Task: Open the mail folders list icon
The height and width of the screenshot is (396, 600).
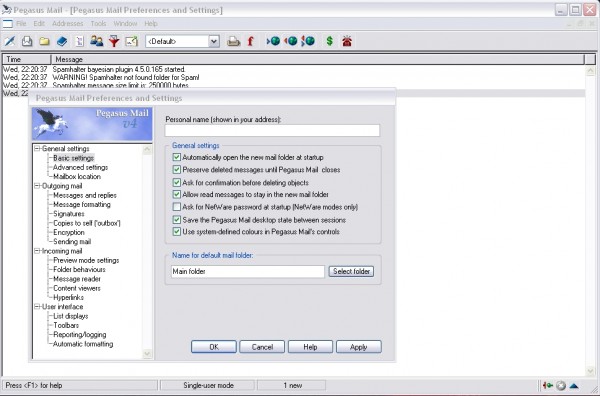Action: (x=44, y=41)
